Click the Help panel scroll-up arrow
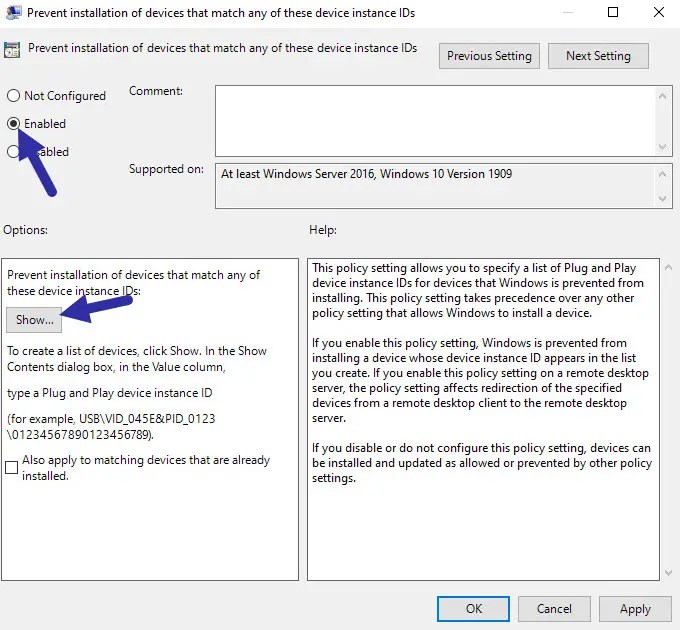680x630 pixels. [x=668, y=268]
